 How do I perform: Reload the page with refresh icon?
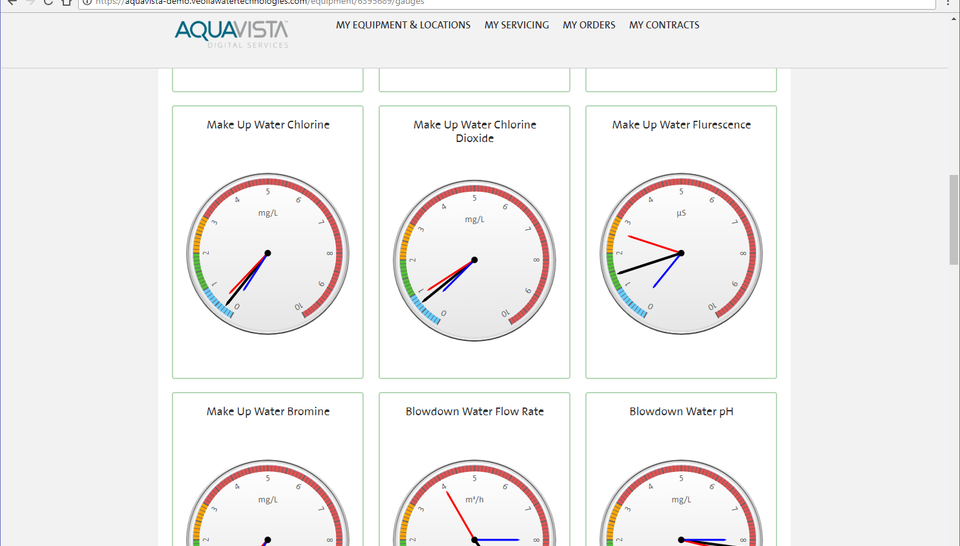coord(48,2)
